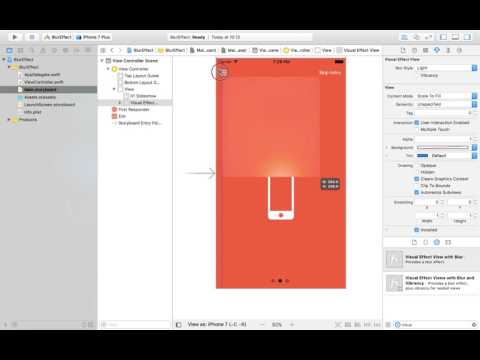480x360 pixels.
Task: Switch to the Version editor
Action: pyautogui.click(x=429, y=37)
